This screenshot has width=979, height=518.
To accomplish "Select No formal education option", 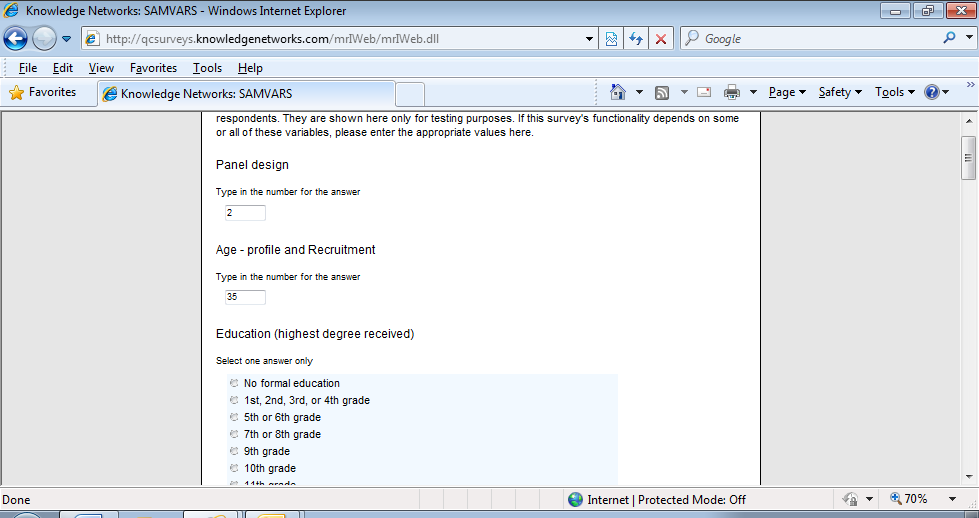I will [234, 383].
